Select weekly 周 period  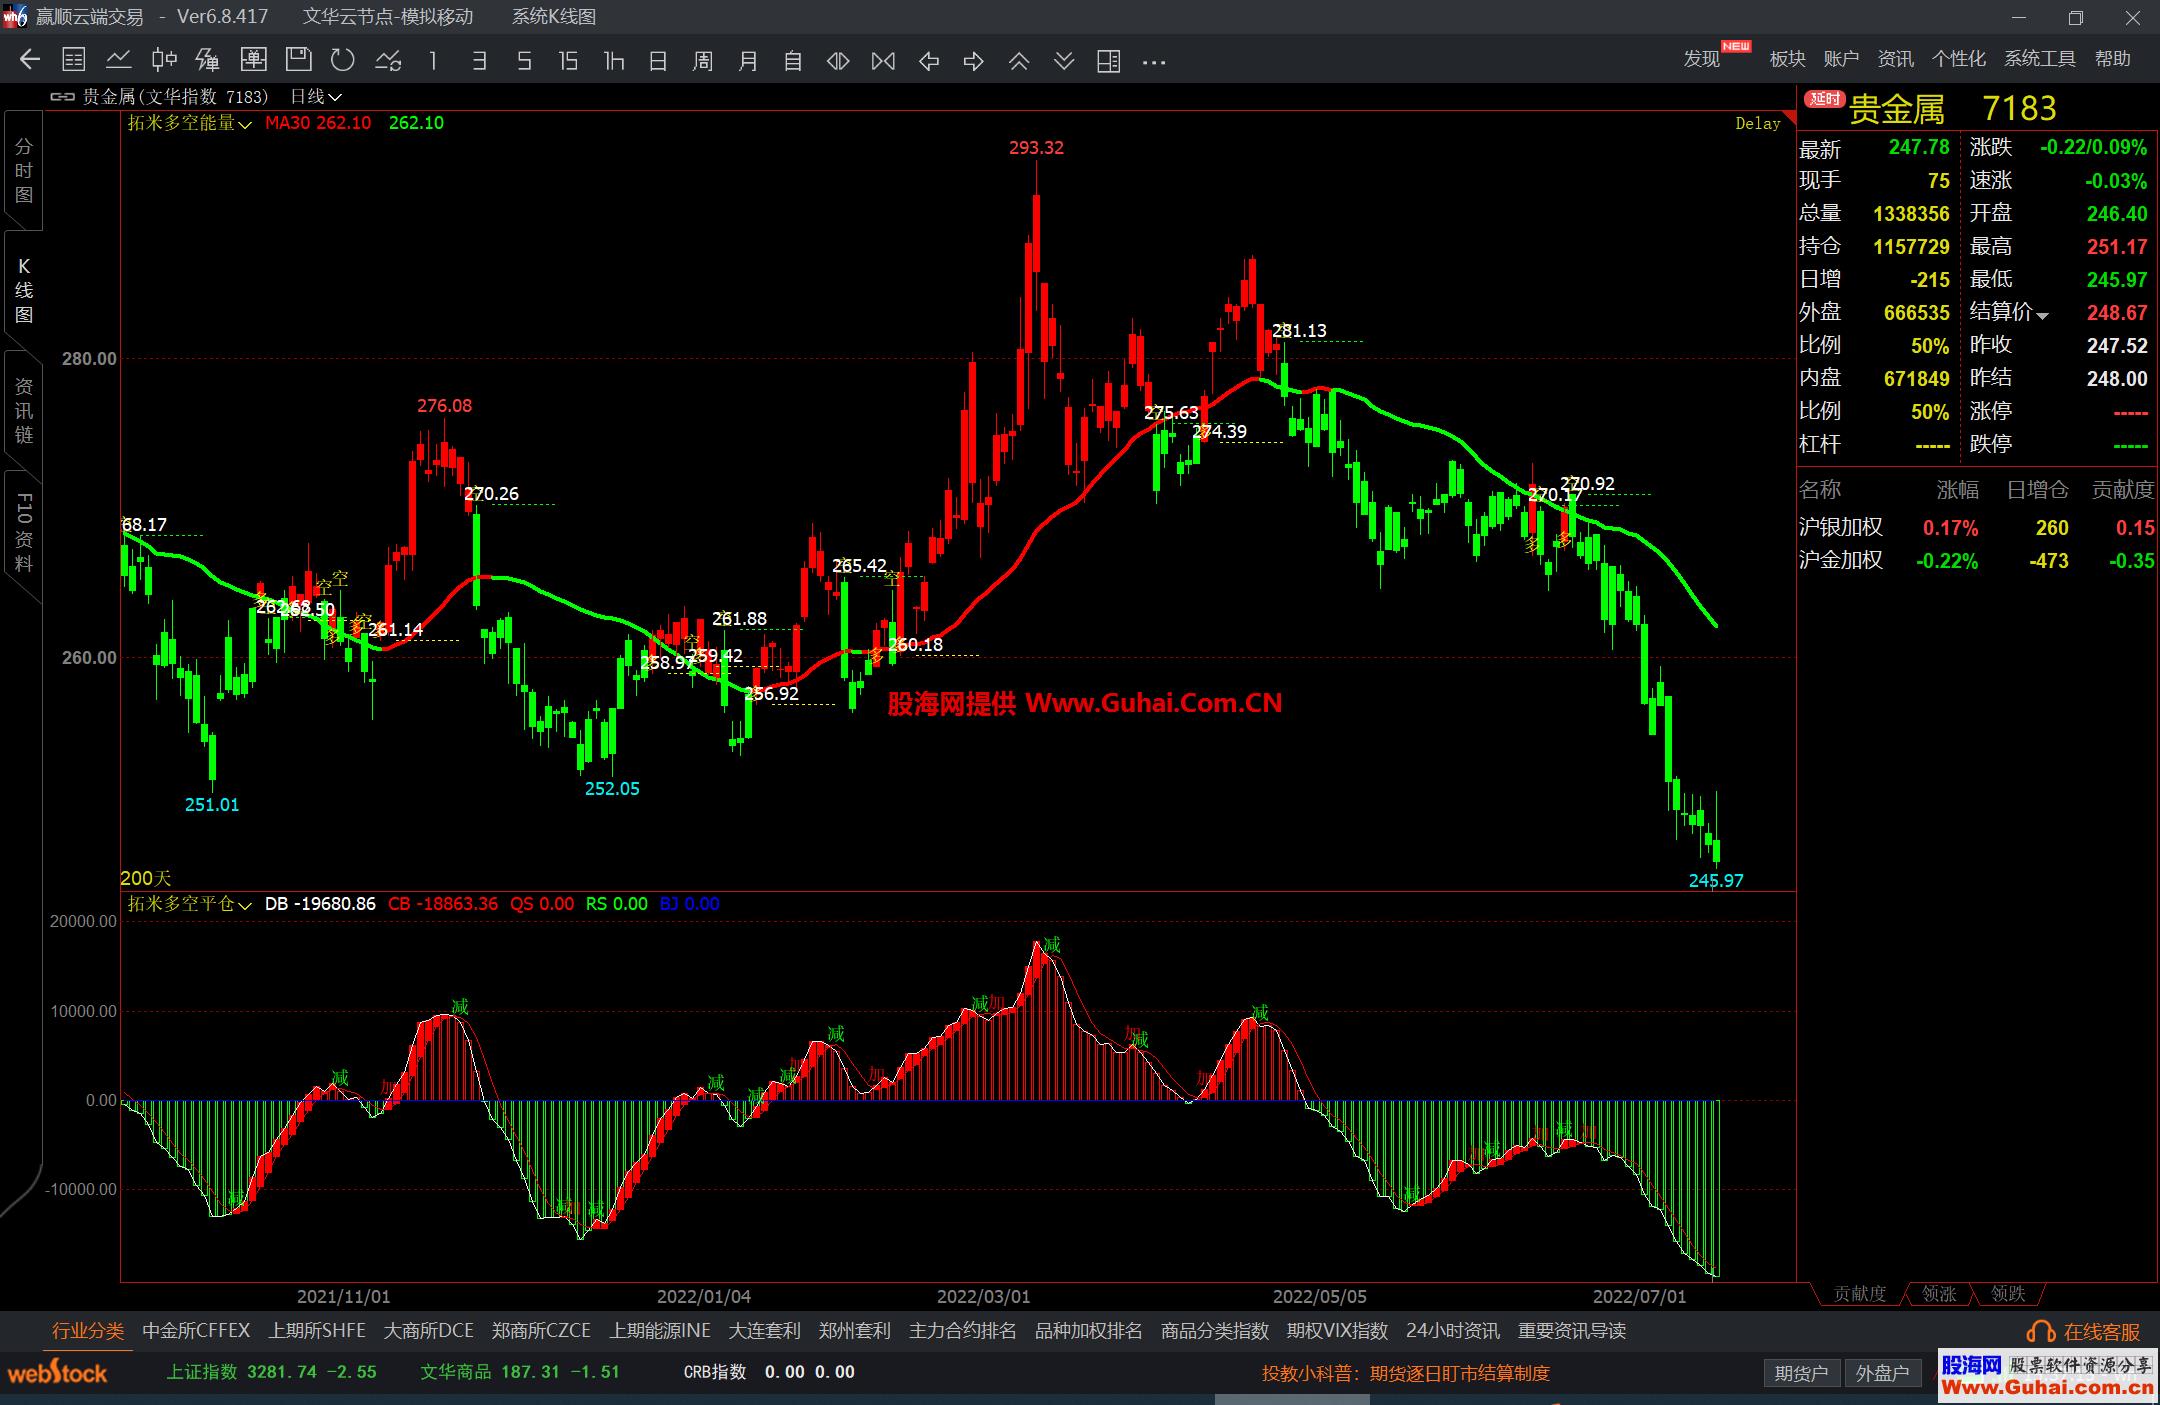(x=703, y=61)
